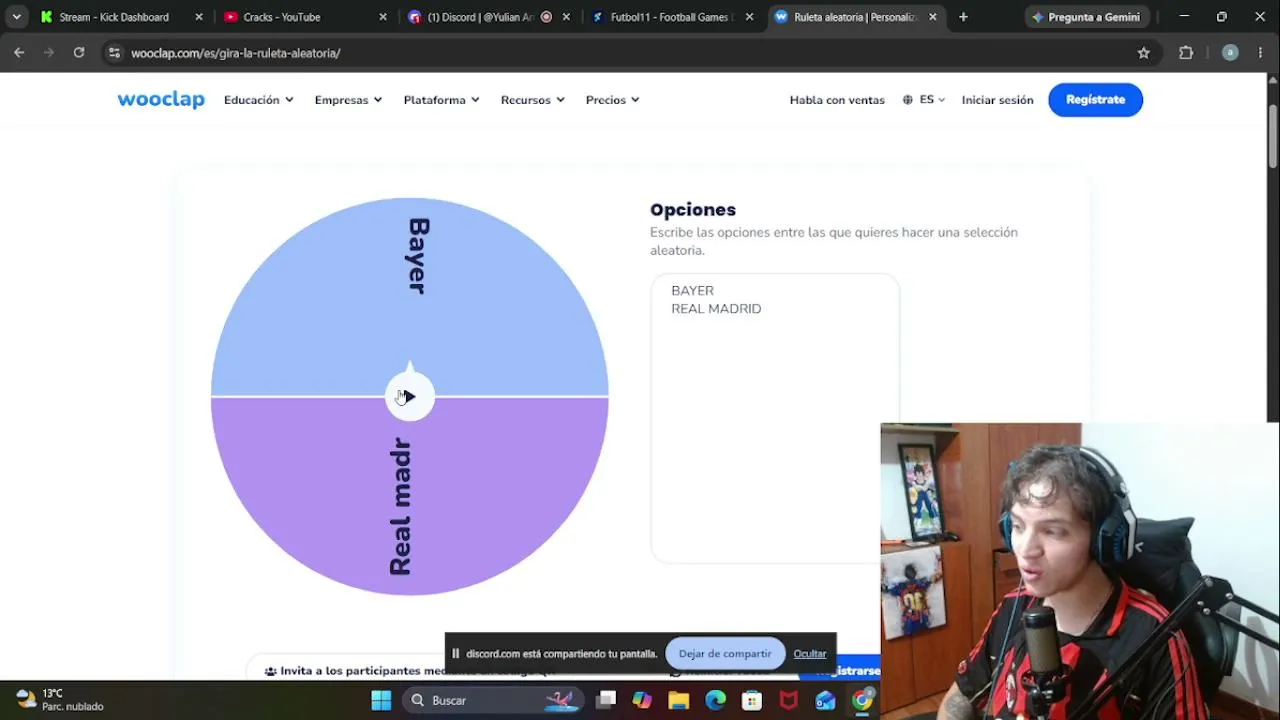This screenshot has width=1280, height=720.
Task: Click Iniciar sesión
Action: click(997, 100)
